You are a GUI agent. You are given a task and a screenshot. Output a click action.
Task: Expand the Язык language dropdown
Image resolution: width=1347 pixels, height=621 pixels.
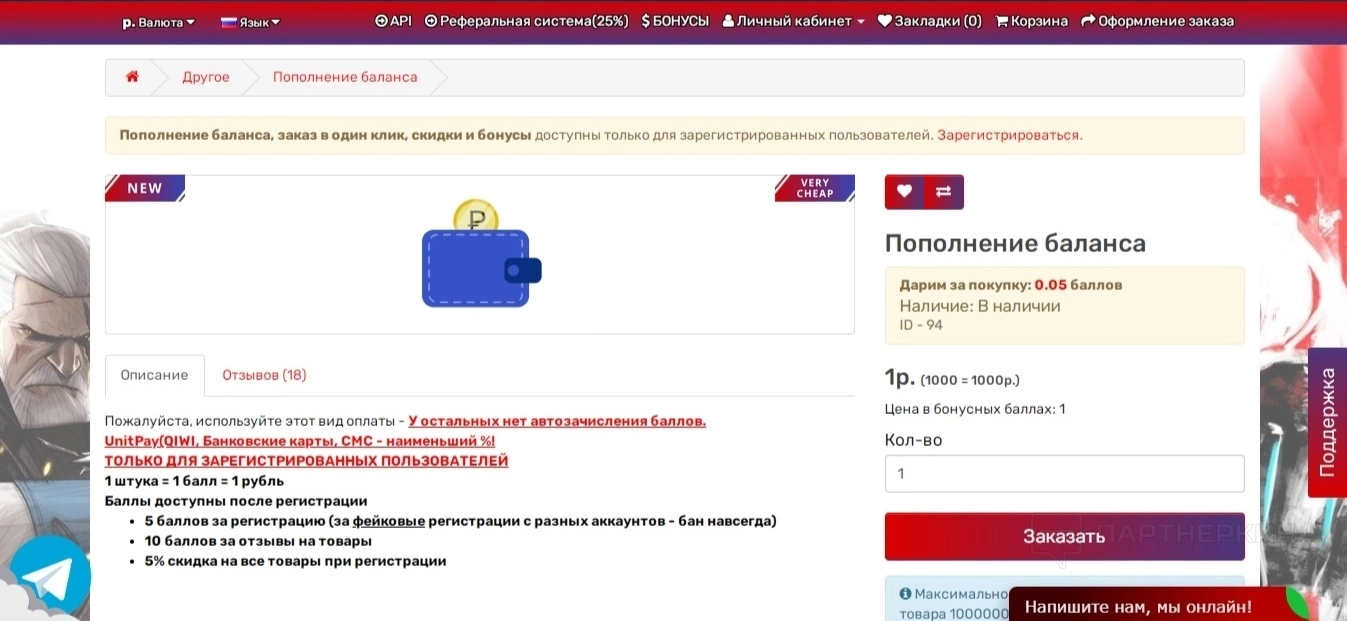coord(251,22)
